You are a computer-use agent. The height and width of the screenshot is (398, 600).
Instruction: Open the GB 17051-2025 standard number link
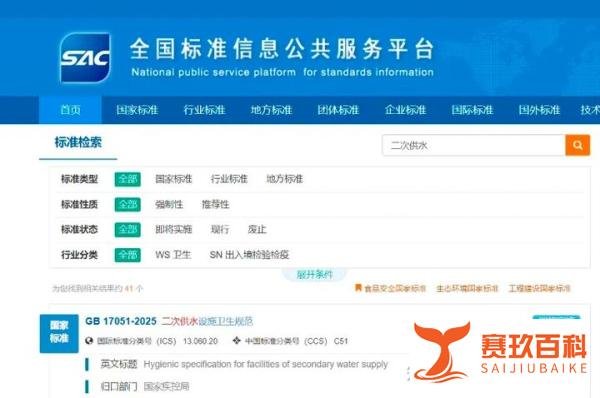coord(121,321)
